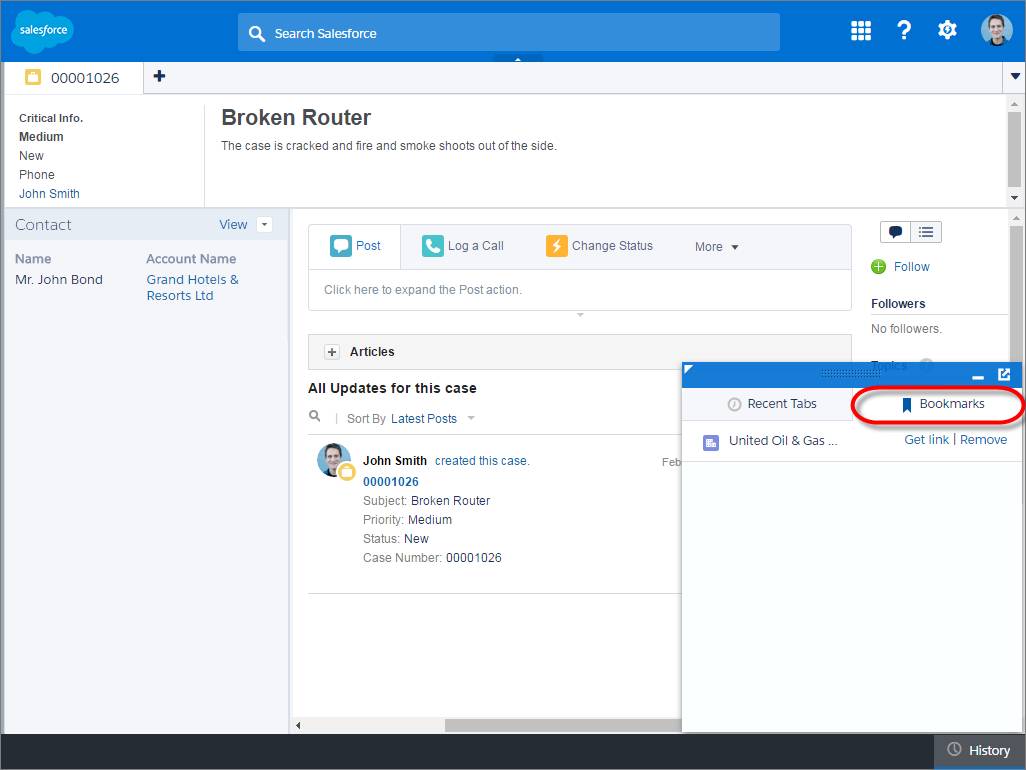This screenshot has width=1026, height=770.
Task: Click the United Oil & Gas account icon
Action: [711, 443]
